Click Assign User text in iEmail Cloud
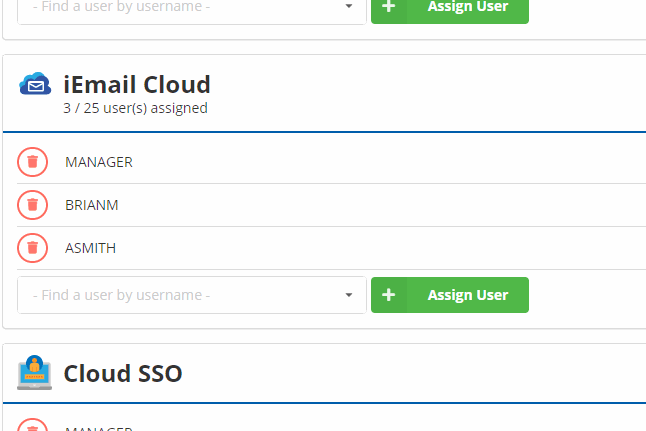The height and width of the screenshot is (431, 646). pyautogui.click(x=467, y=295)
